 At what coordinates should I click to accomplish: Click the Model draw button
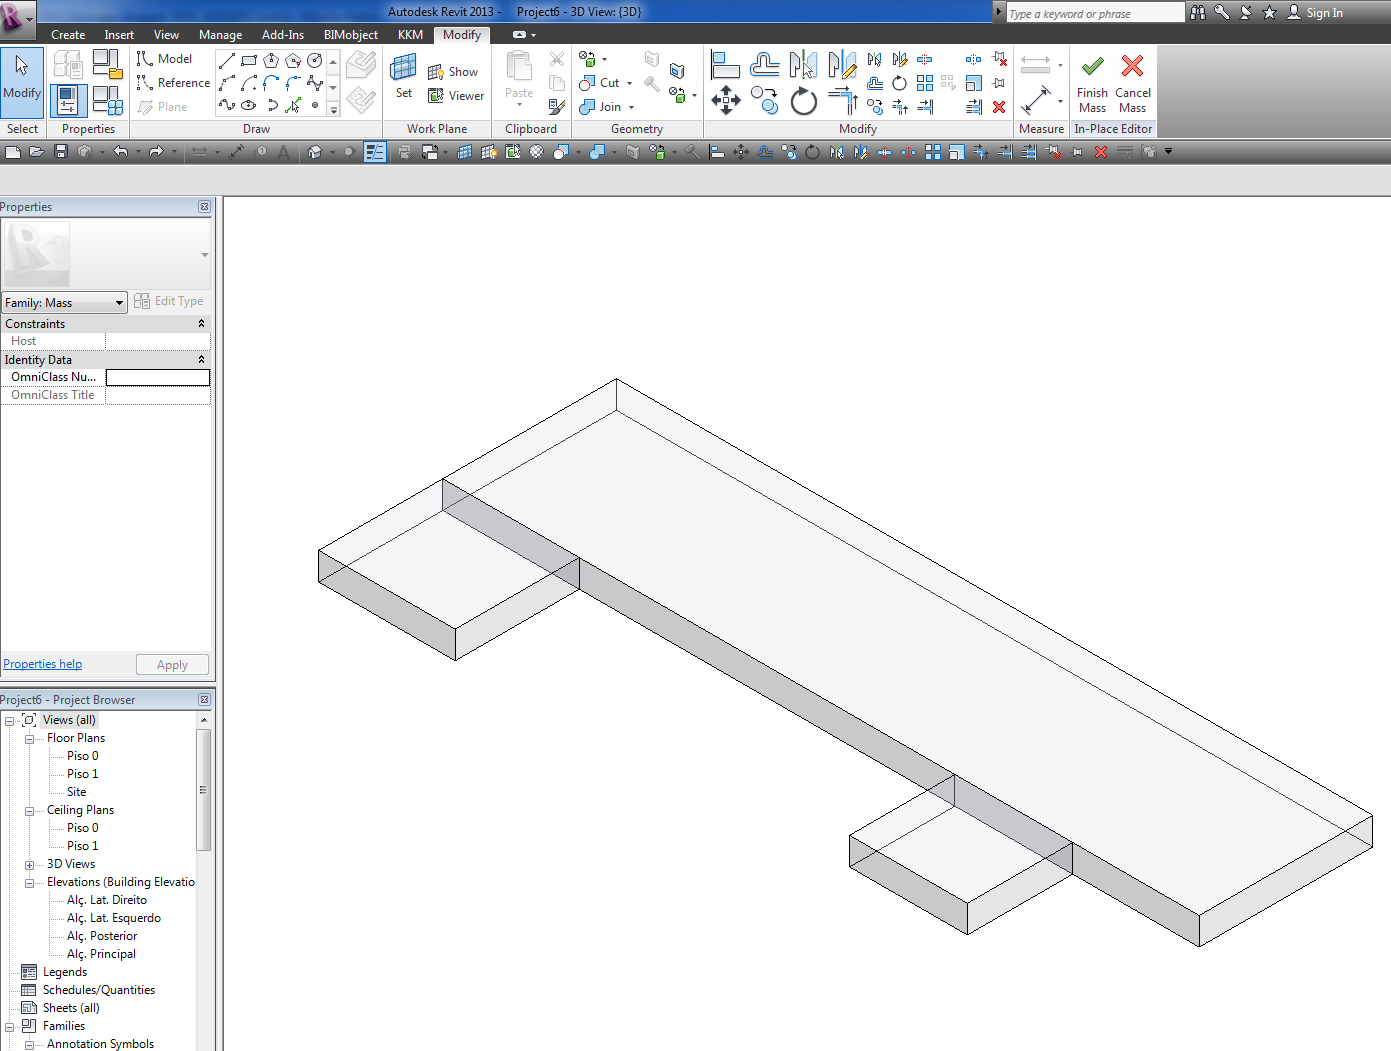(x=165, y=59)
